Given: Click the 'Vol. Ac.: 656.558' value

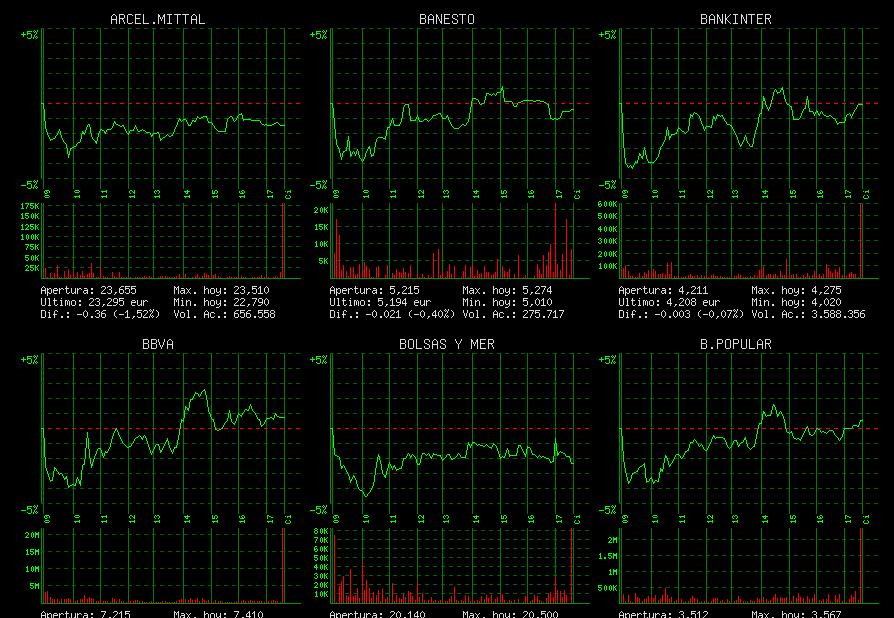Looking at the screenshot, I should 224,315.
